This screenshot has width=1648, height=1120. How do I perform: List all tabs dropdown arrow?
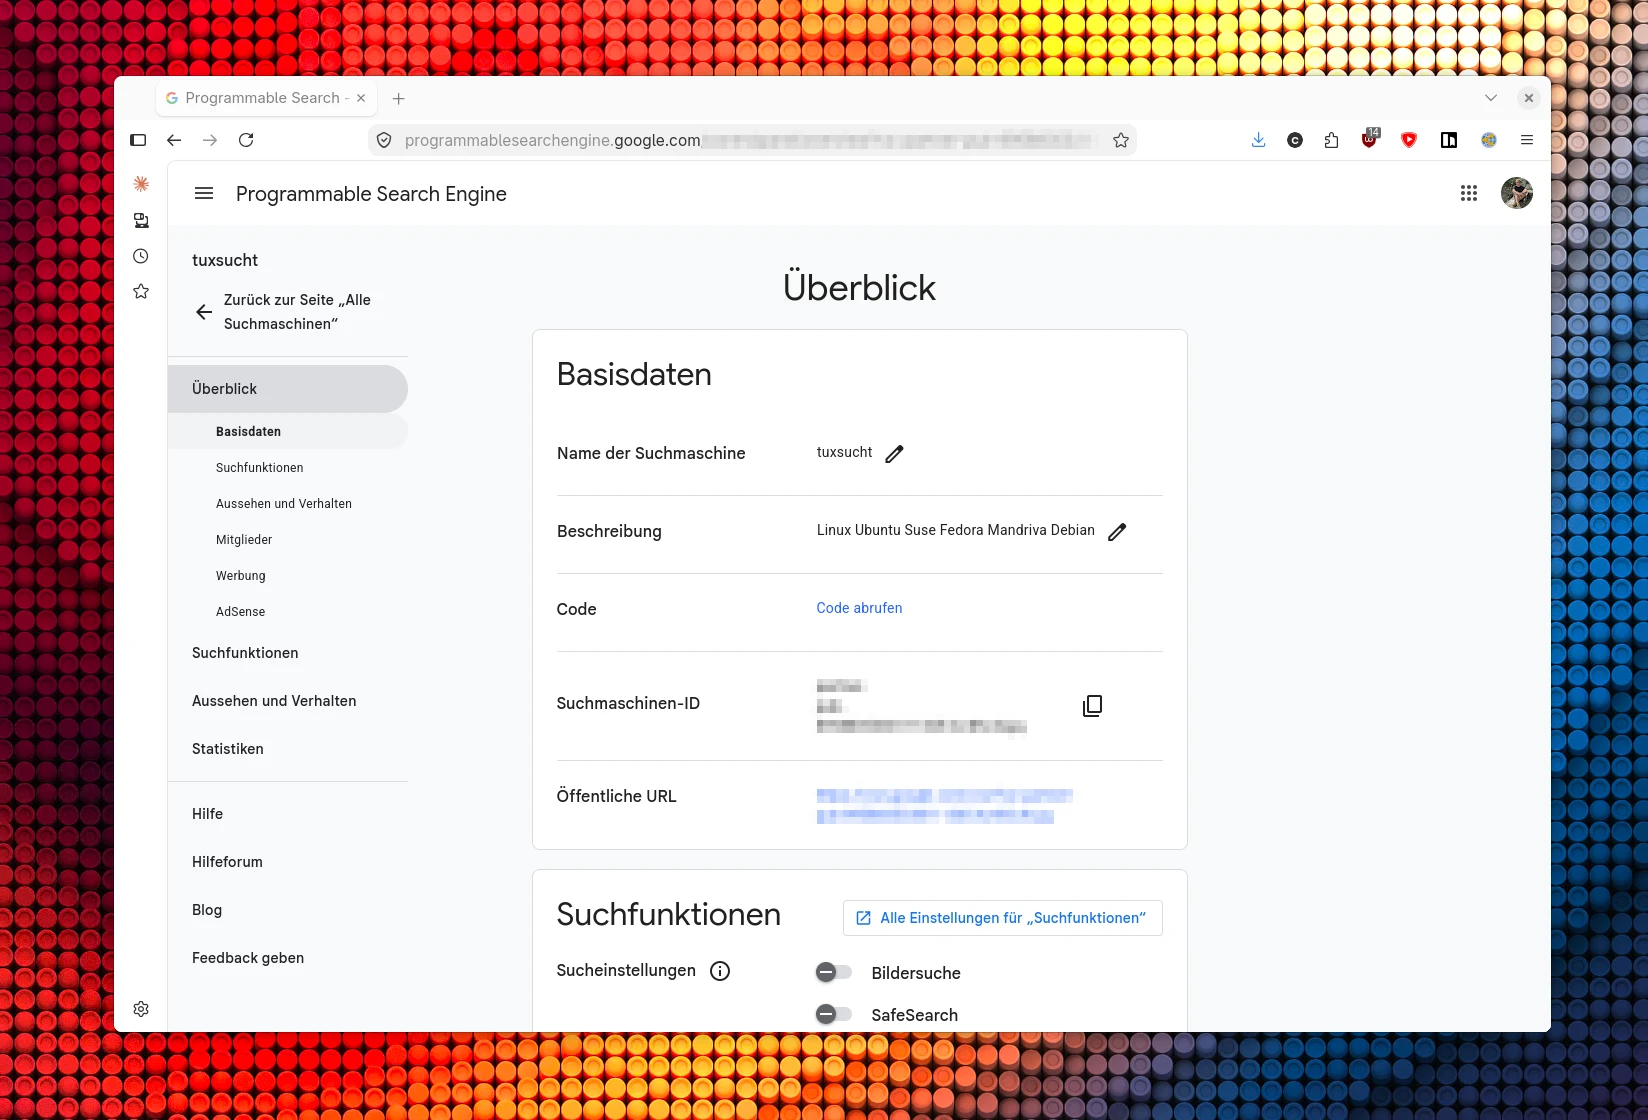[x=1491, y=98]
